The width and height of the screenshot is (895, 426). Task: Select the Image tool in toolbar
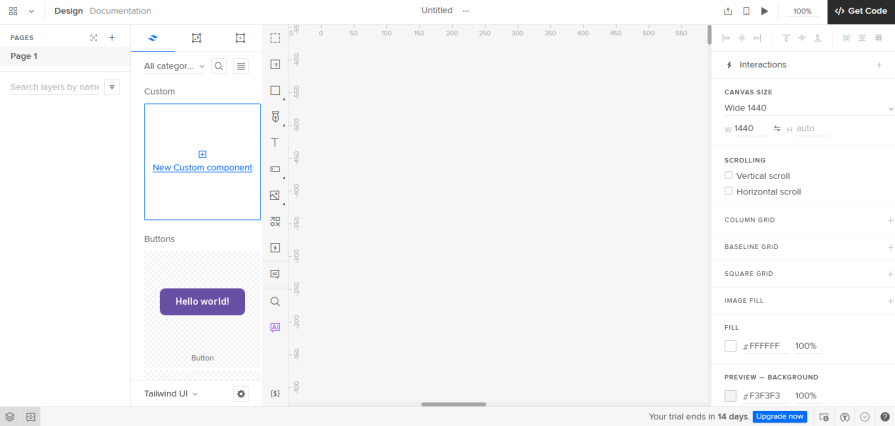[x=275, y=196]
